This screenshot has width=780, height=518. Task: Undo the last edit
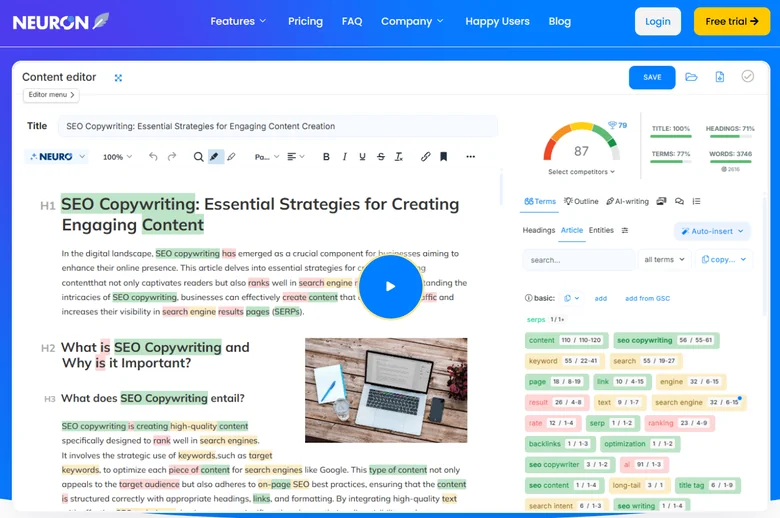[x=153, y=157]
